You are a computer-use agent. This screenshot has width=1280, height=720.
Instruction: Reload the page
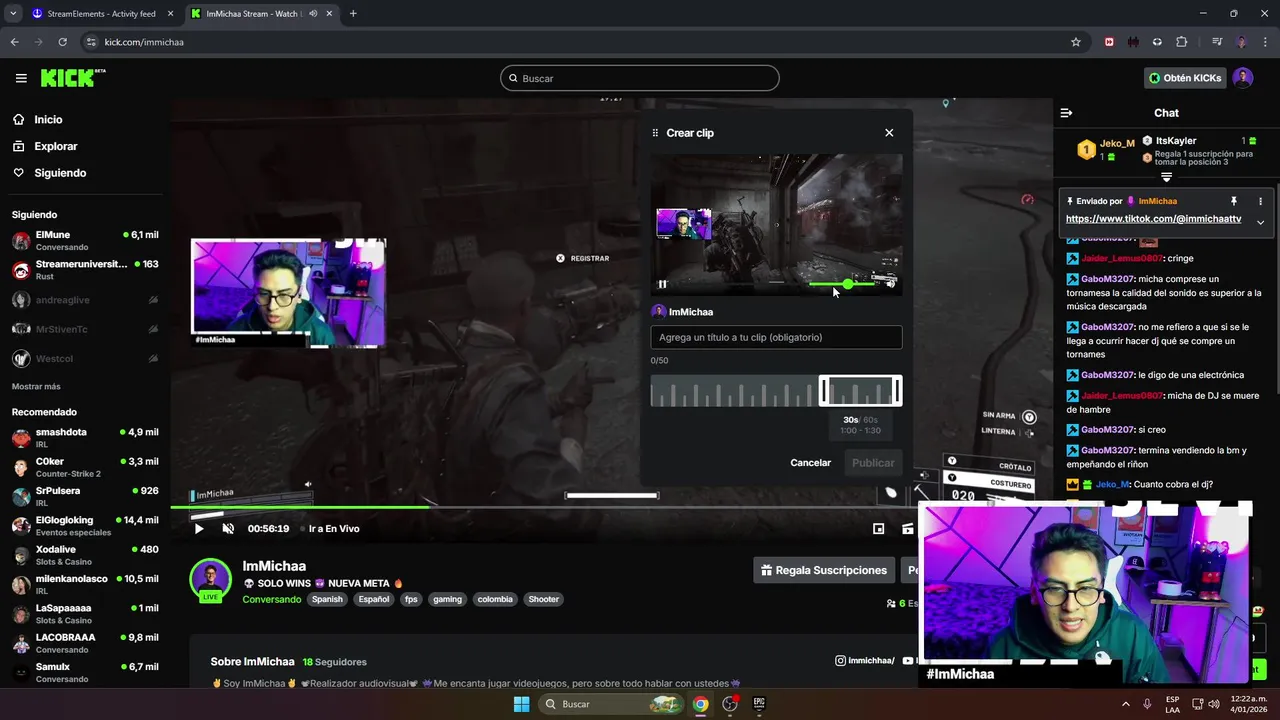pos(62,42)
